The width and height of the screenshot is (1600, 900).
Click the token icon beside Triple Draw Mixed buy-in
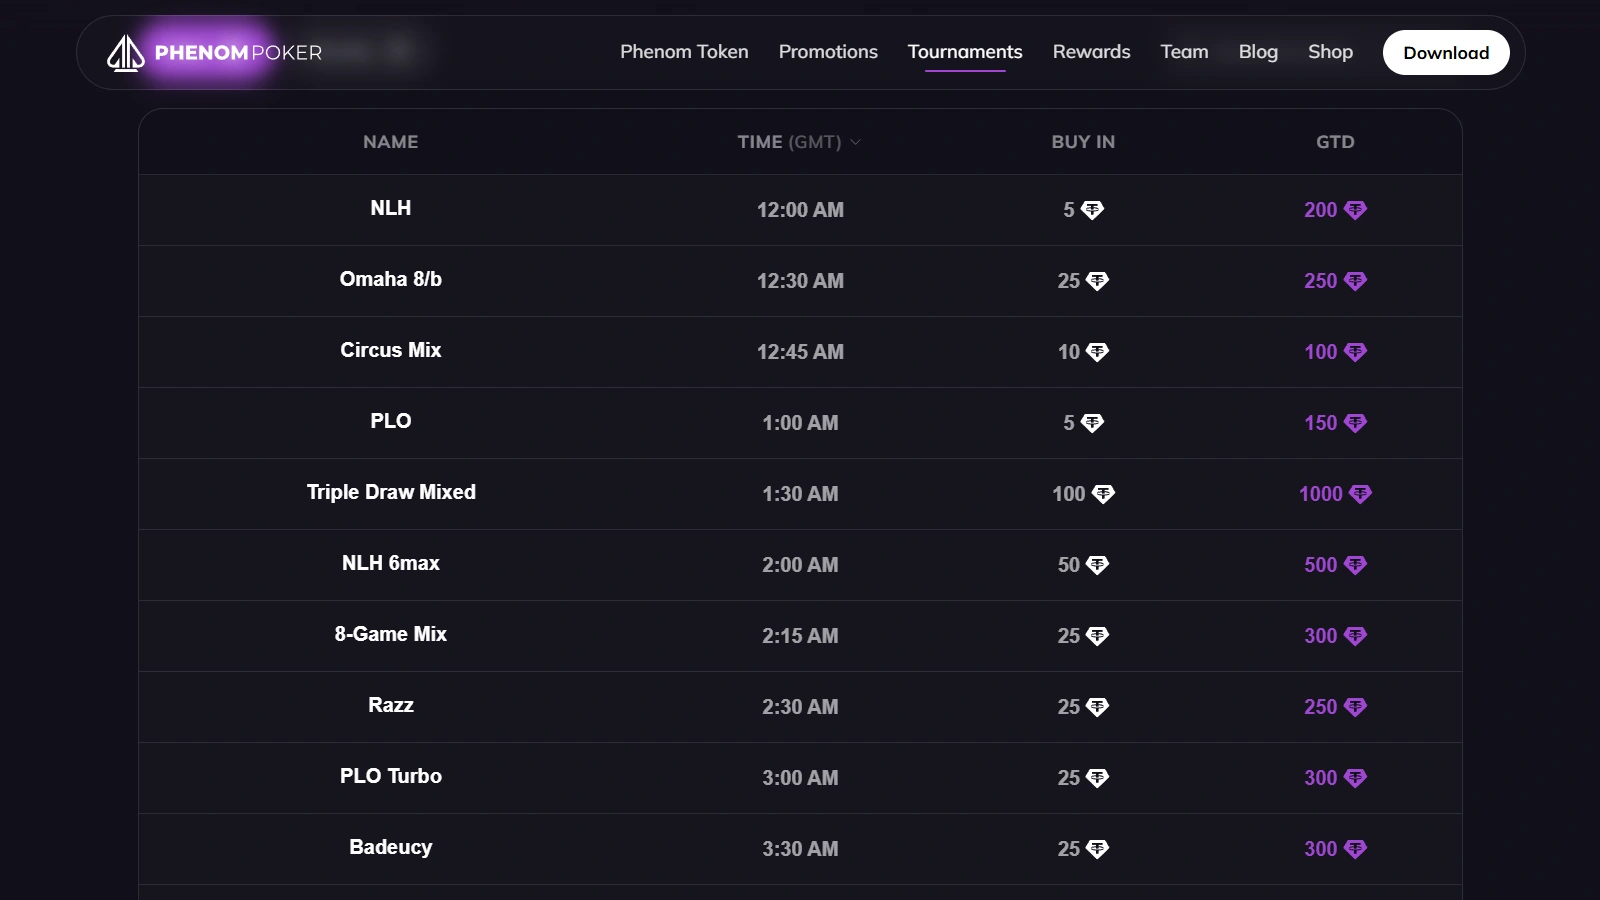[1103, 494]
